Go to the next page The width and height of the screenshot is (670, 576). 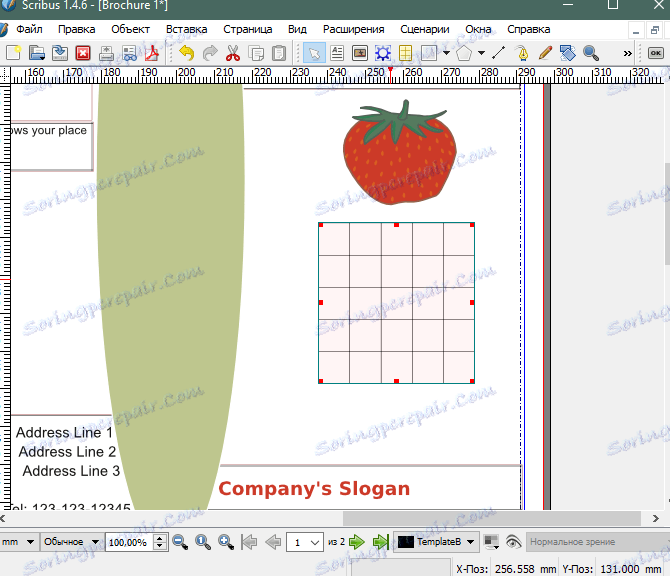pos(357,542)
